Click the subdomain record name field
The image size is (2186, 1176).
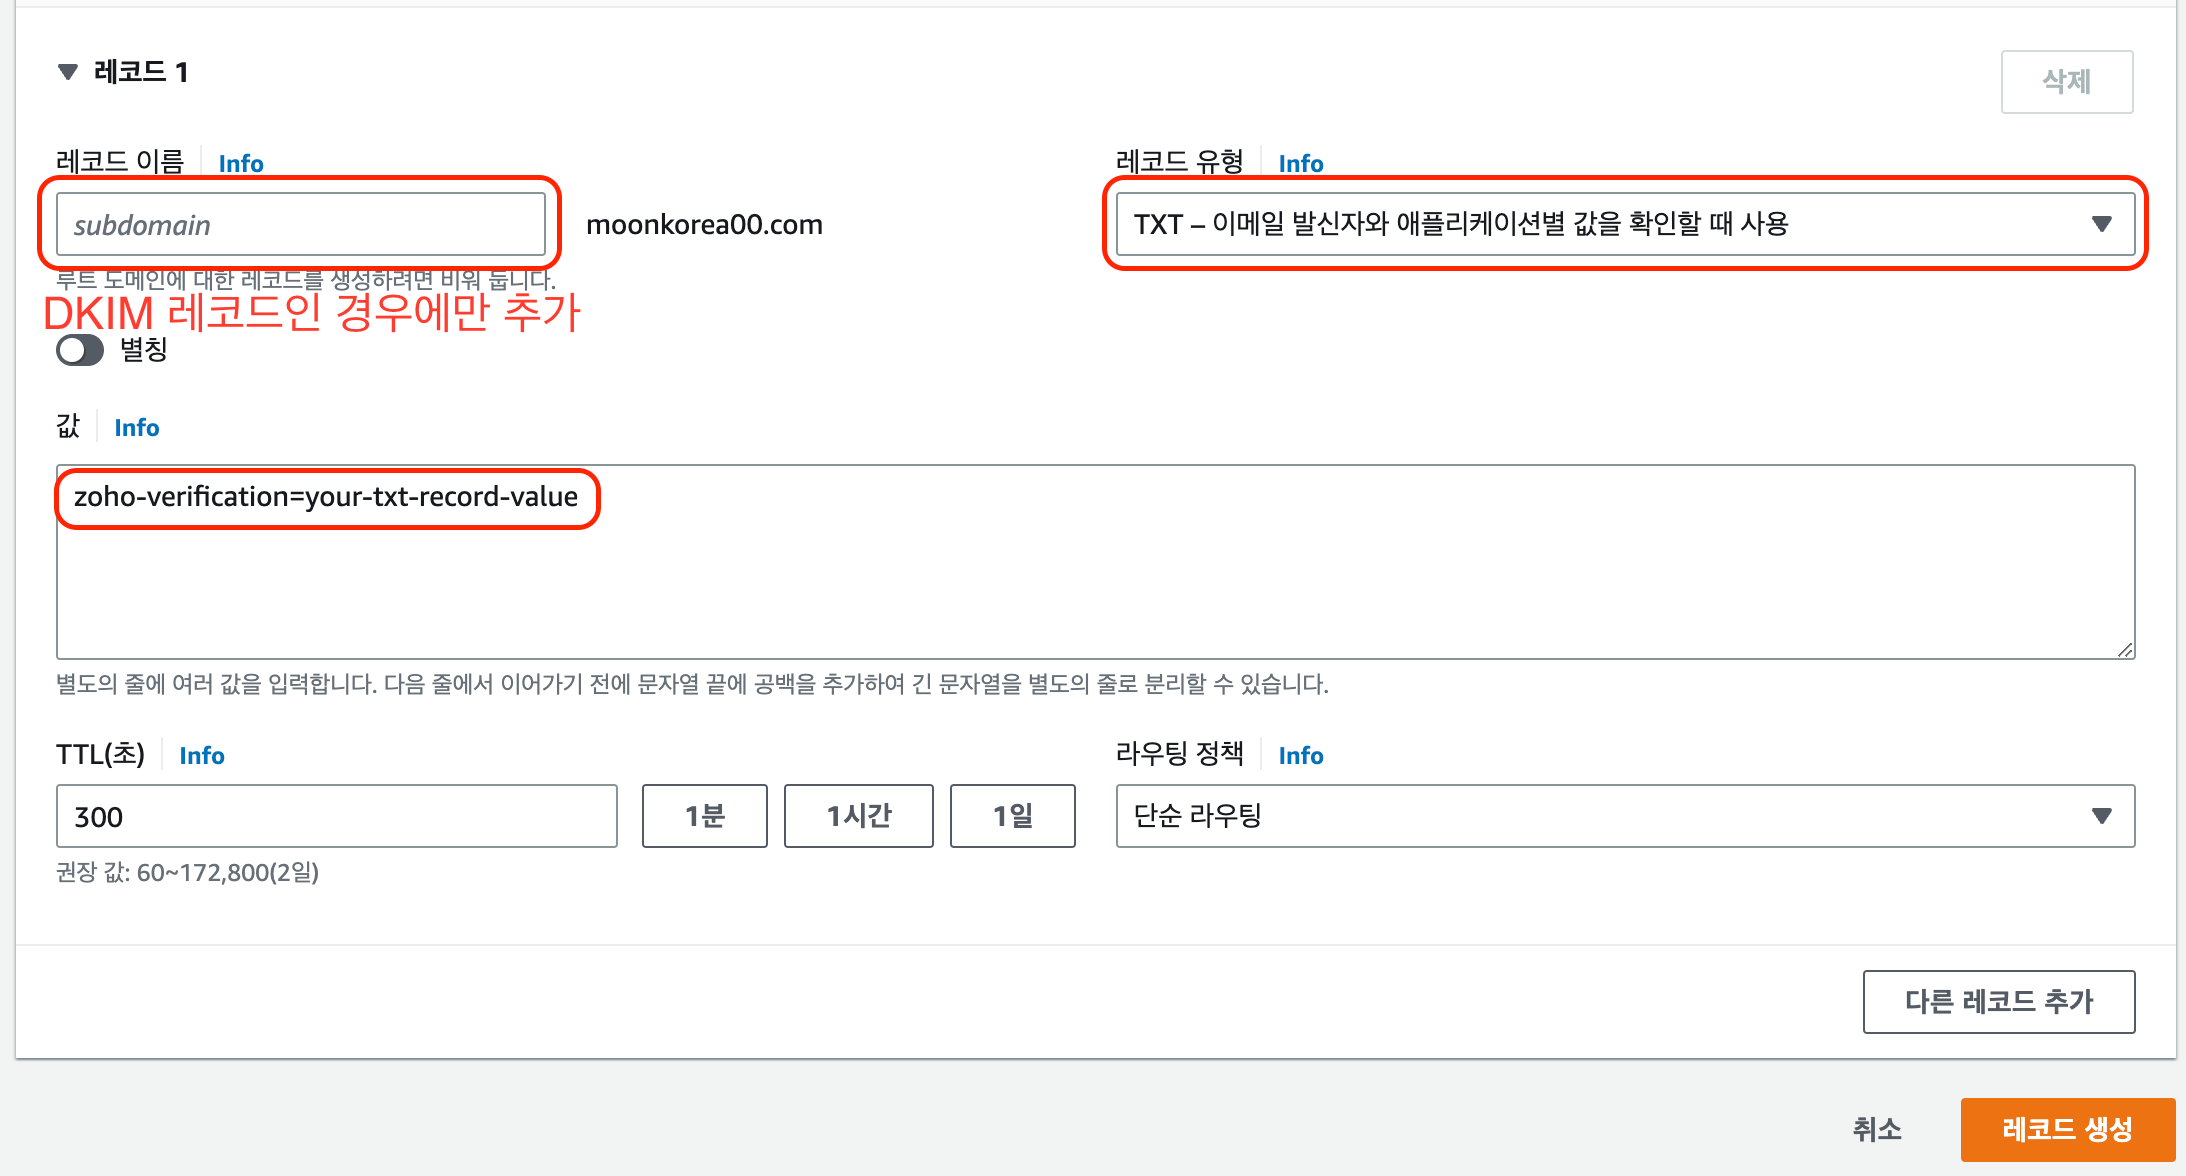point(300,225)
